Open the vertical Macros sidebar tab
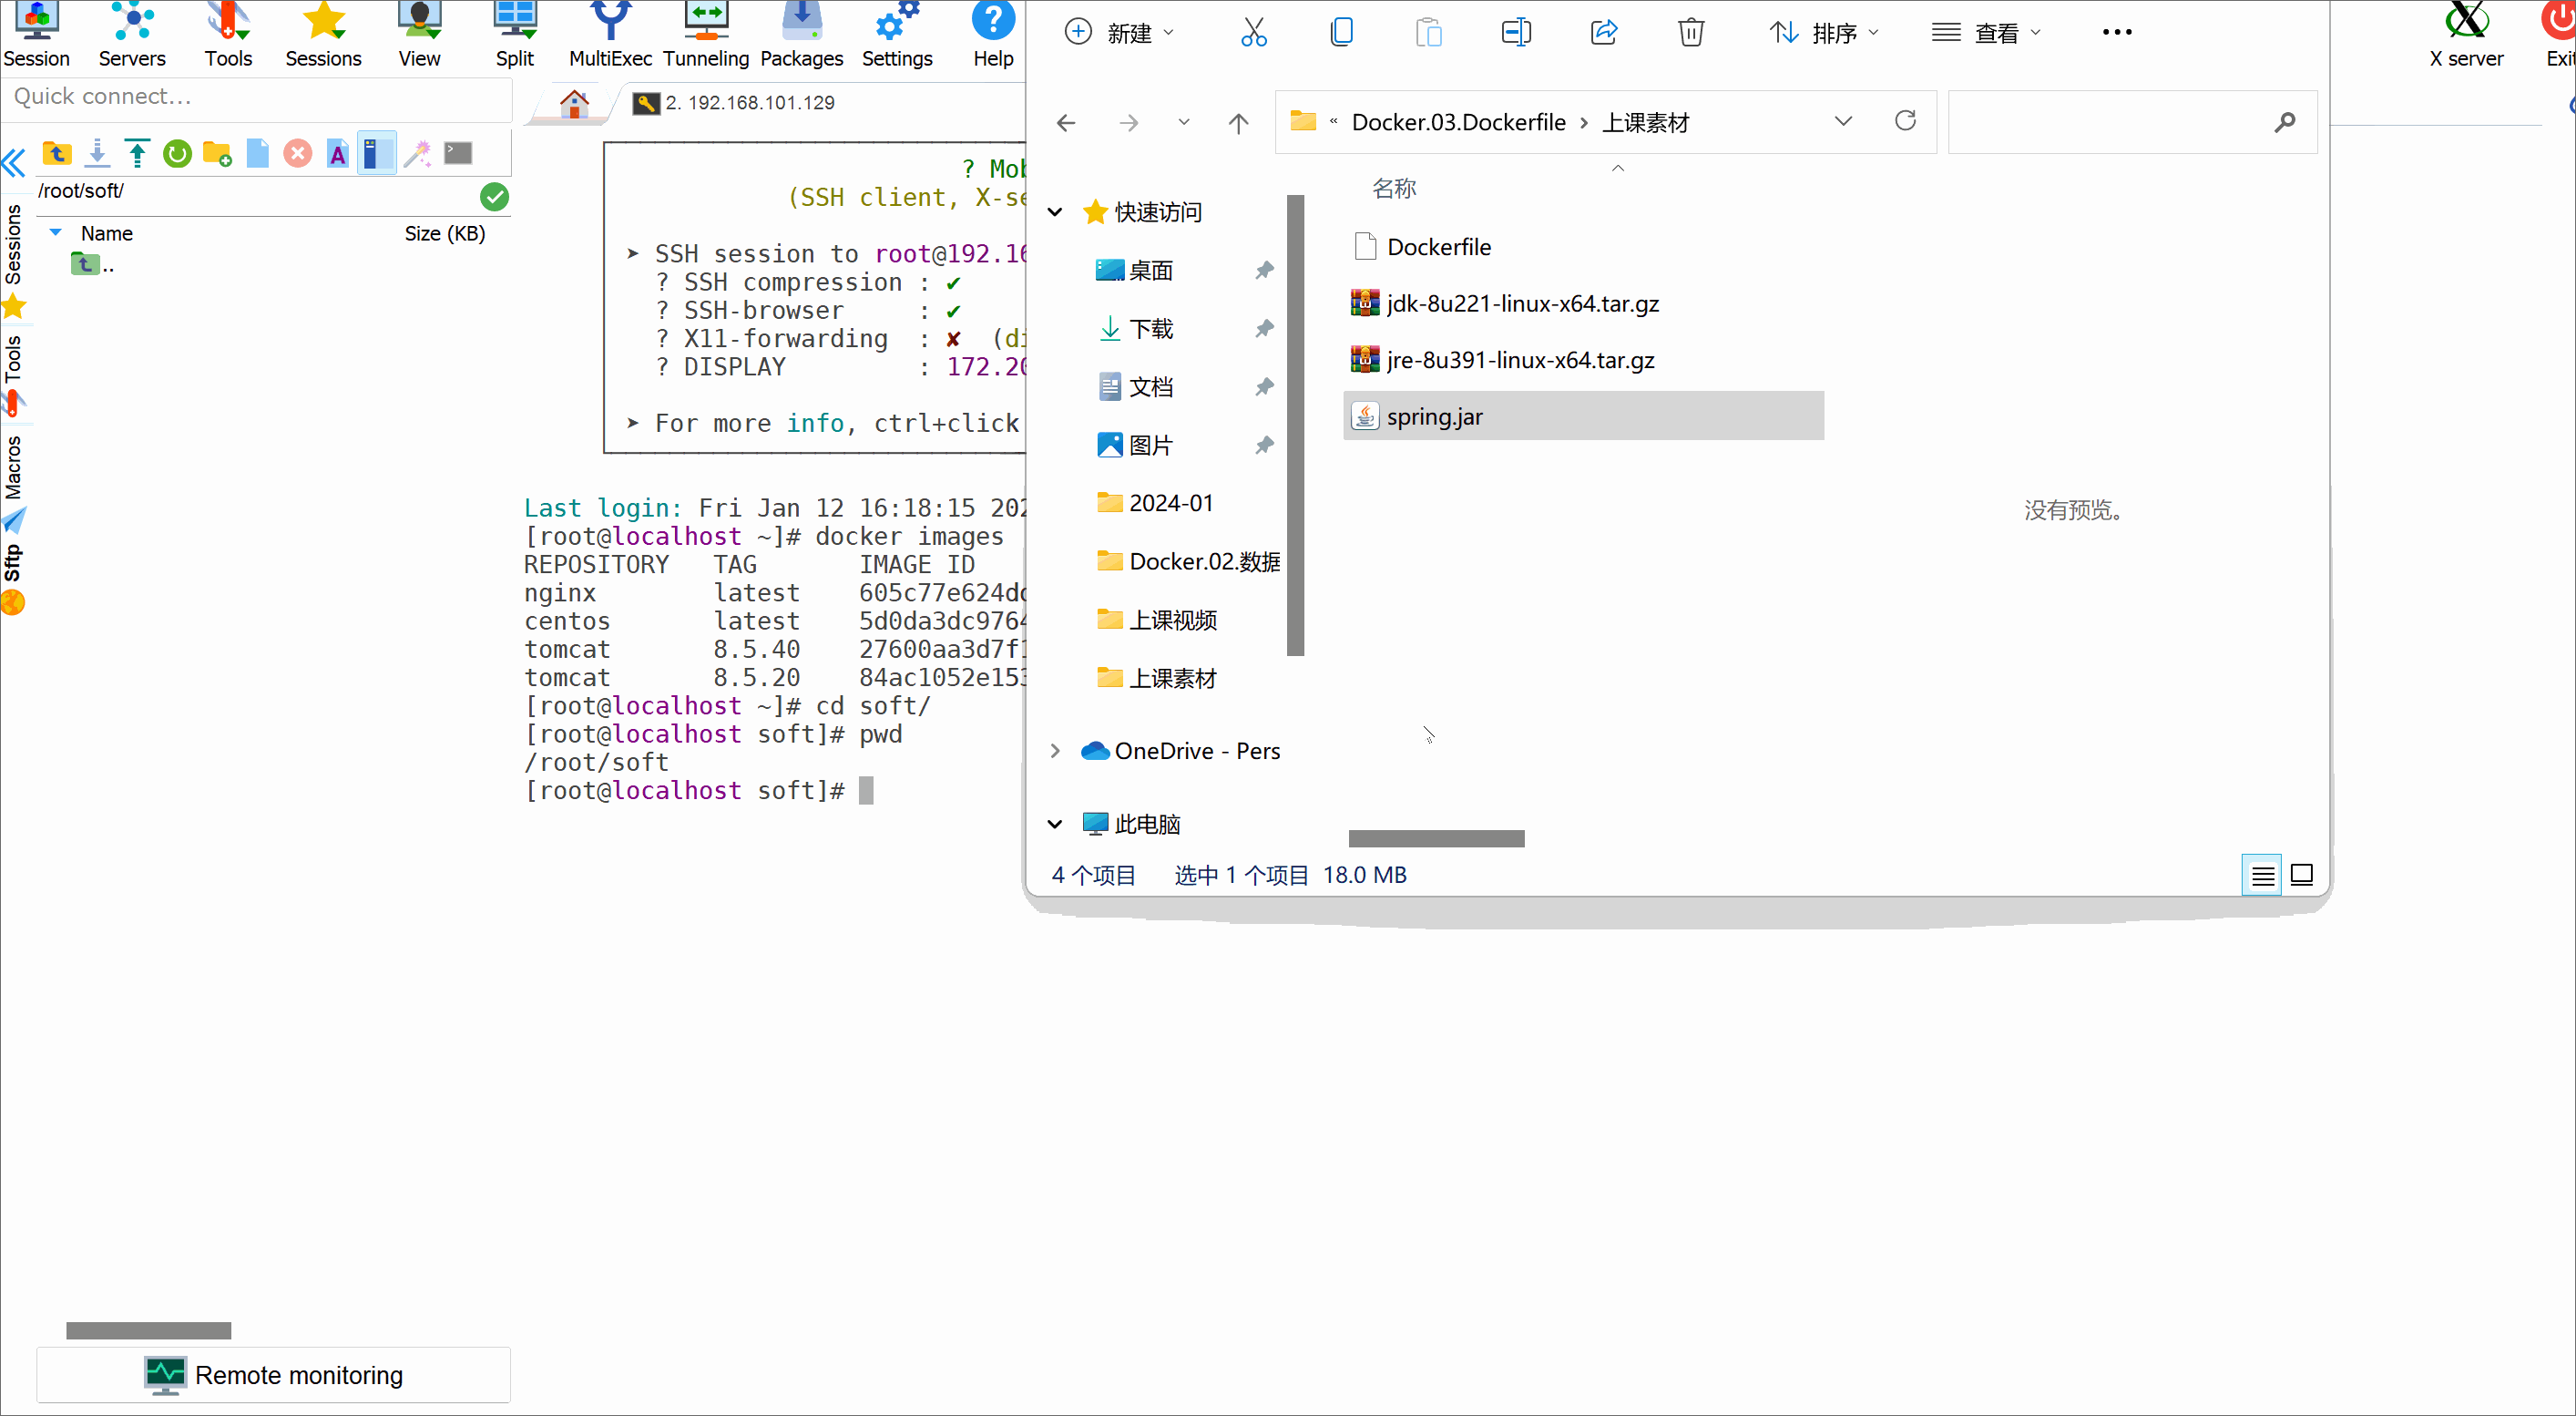 pyautogui.click(x=13, y=467)
